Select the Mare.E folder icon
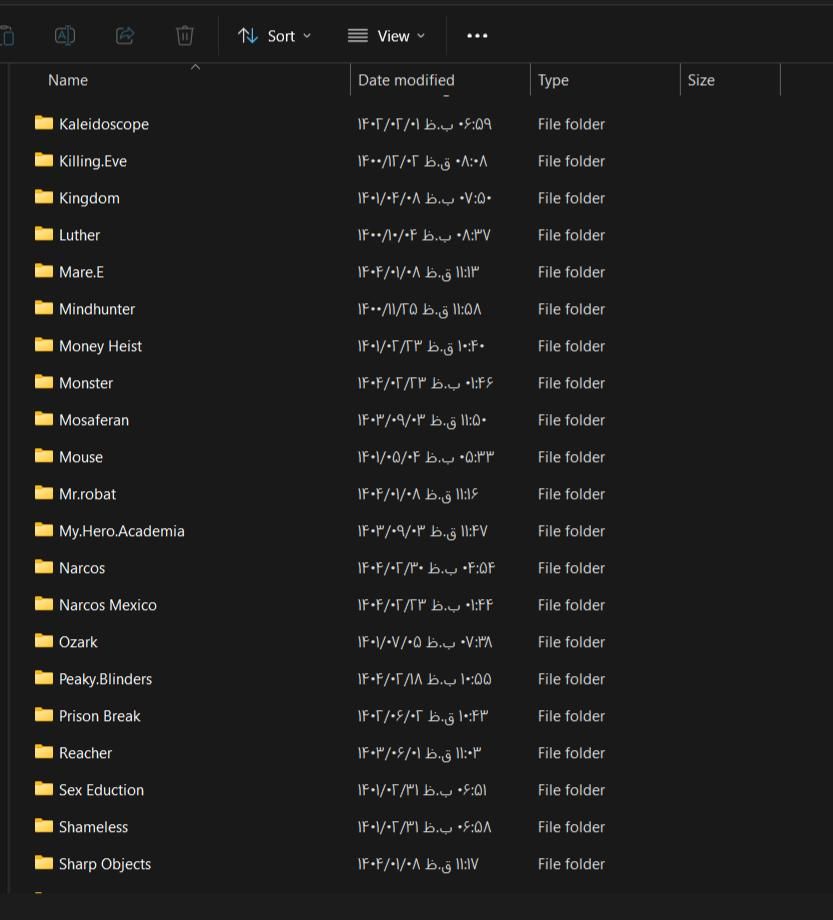 coord(44,270)
